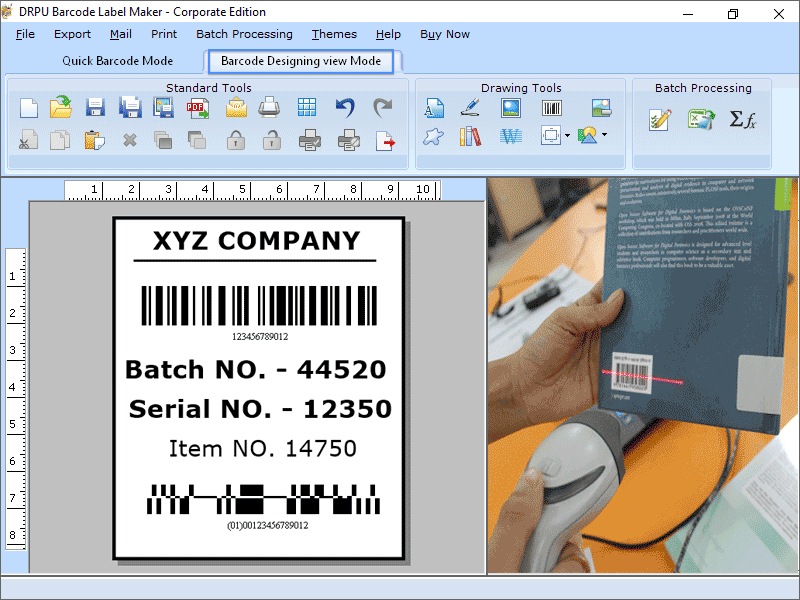Open the Help menu

coord(388,34)
